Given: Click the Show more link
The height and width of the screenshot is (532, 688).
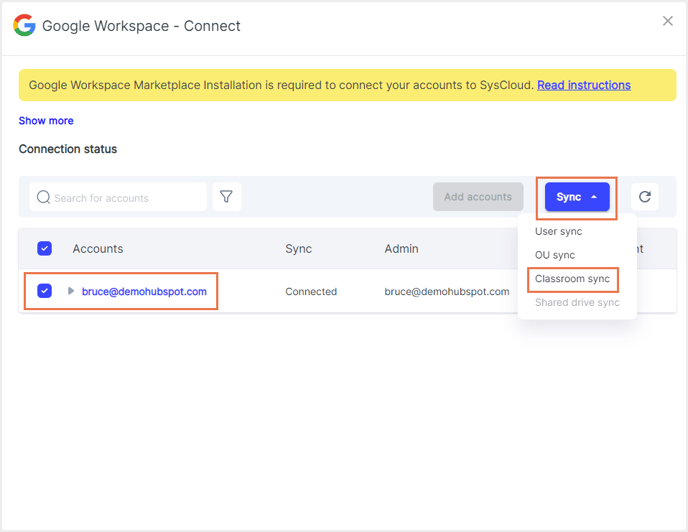Looking at the screenshot, I should tap(46, 121).
